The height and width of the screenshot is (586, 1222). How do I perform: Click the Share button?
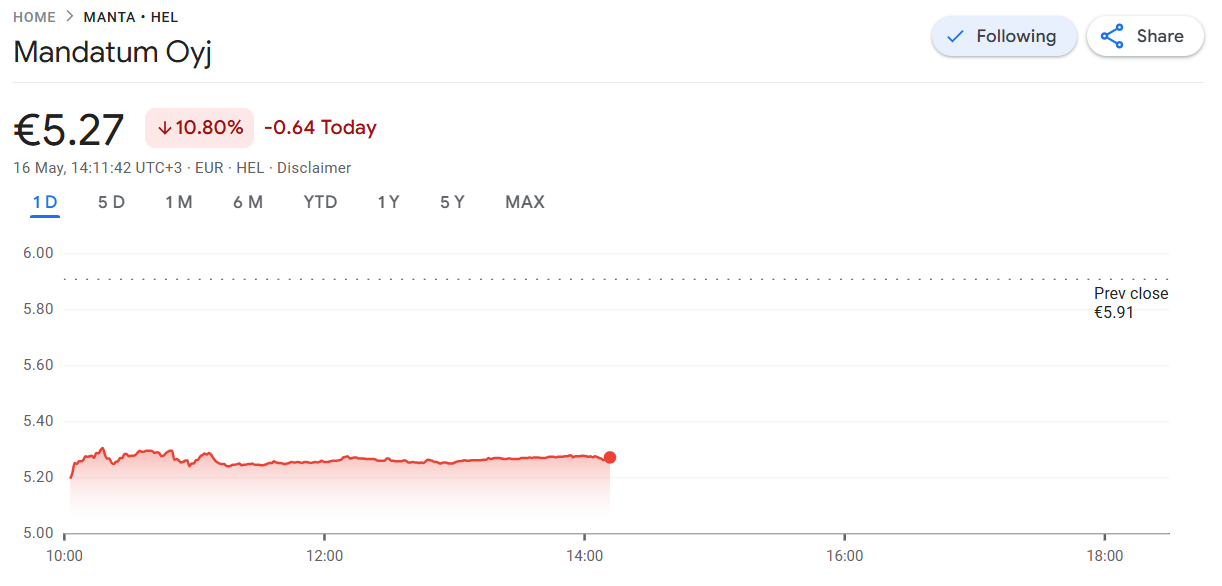pos(1145,36)
